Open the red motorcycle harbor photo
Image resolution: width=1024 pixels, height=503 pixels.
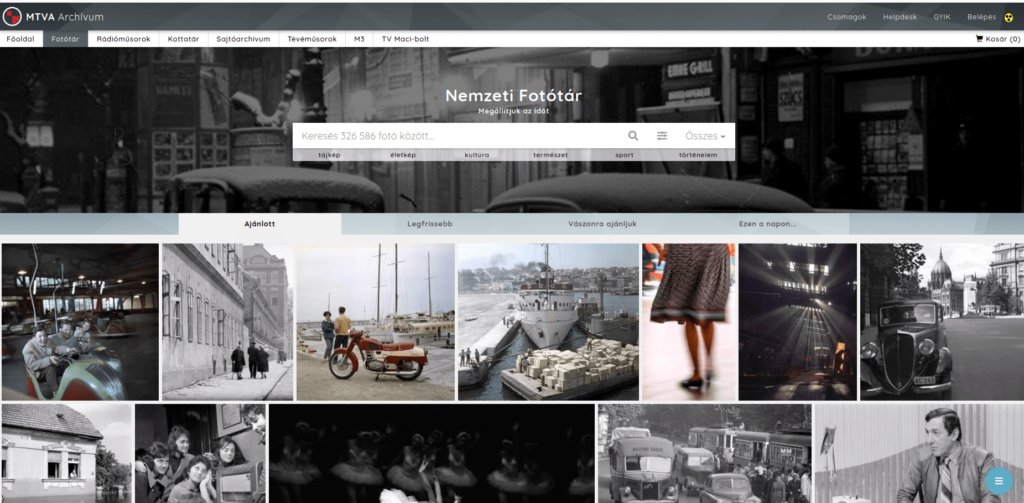pyautogui.click(x=375, y=322)
